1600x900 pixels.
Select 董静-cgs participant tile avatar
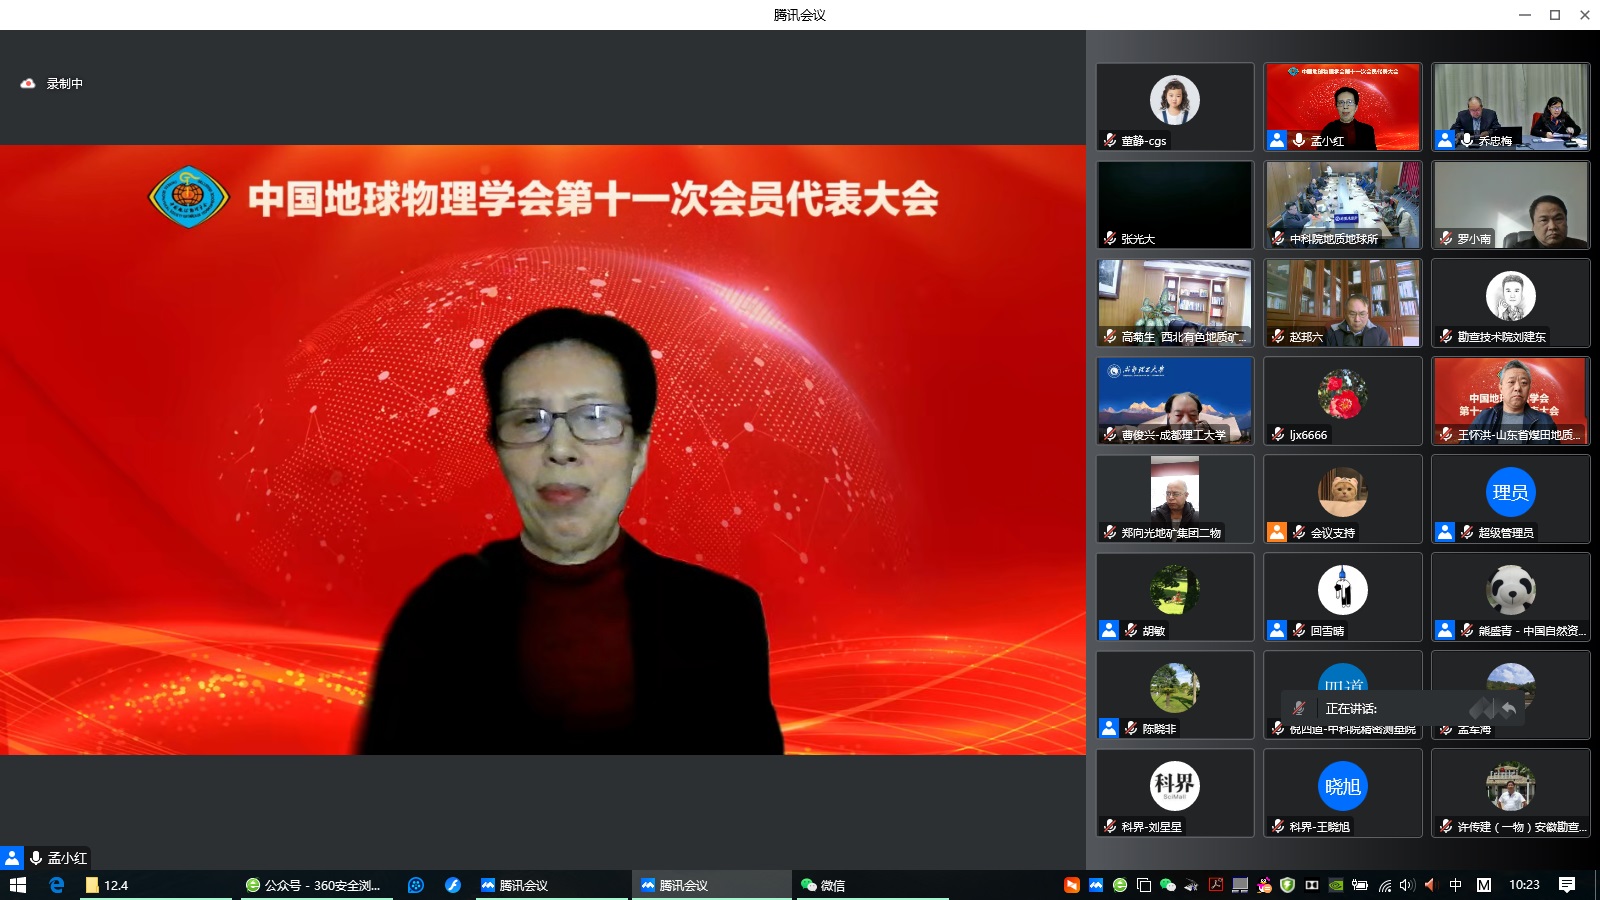point(1175,99)
